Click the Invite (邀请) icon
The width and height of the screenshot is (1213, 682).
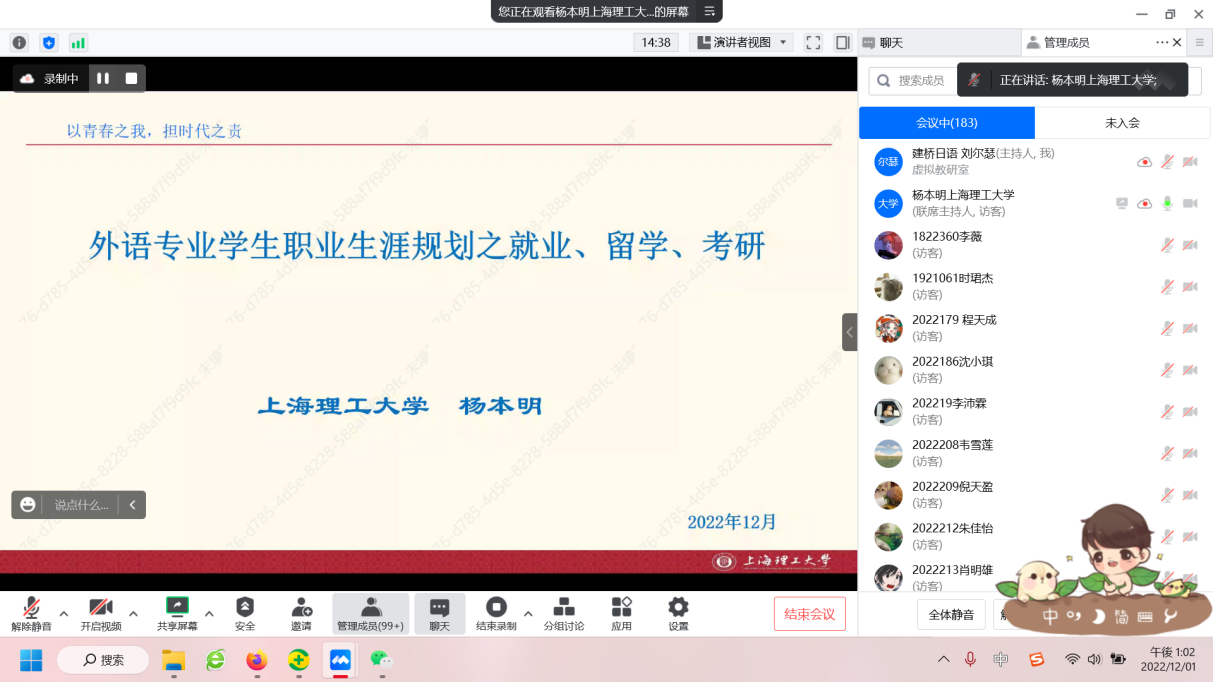(x=301, y=612)
